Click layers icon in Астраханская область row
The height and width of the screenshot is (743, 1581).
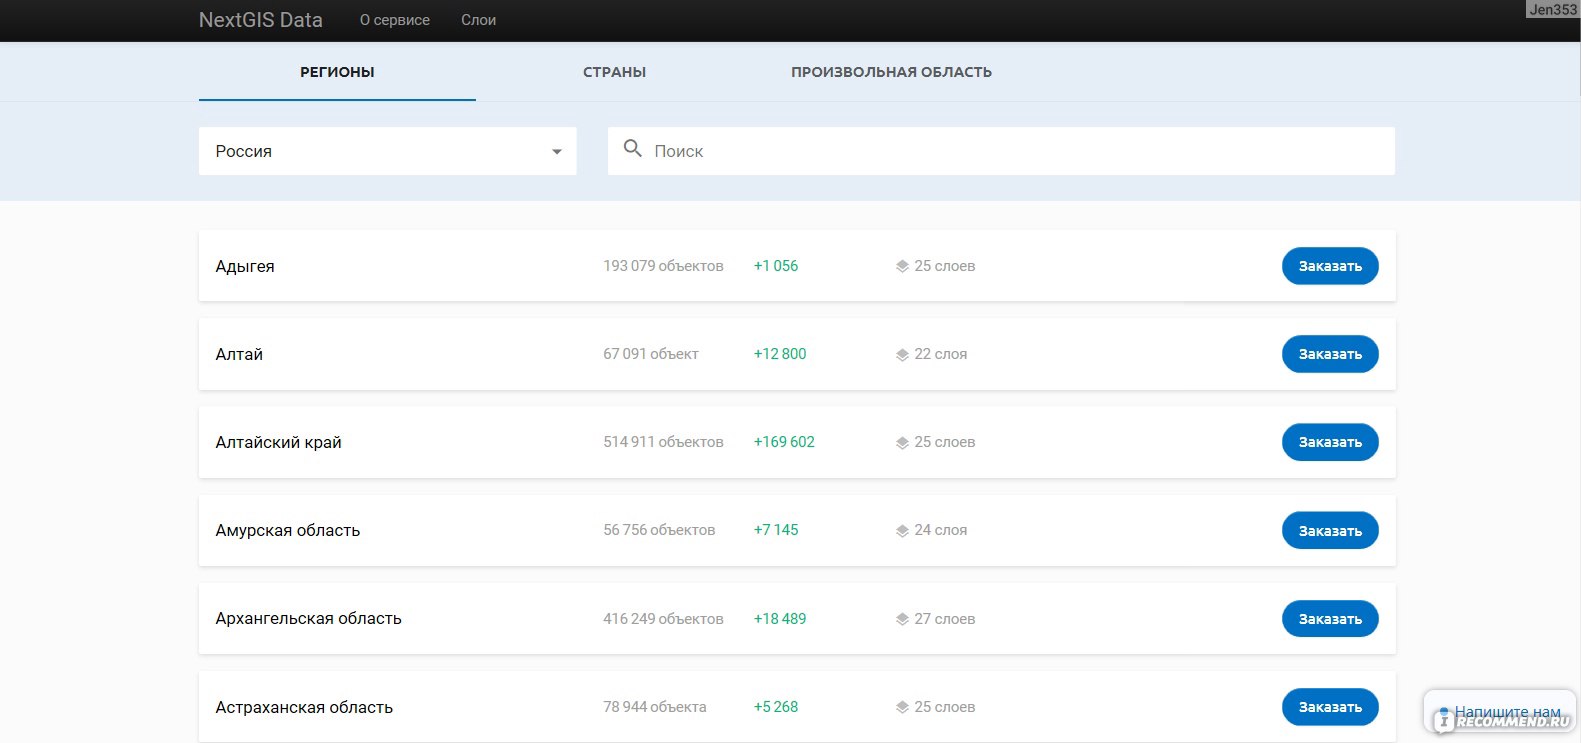point(902,707)
